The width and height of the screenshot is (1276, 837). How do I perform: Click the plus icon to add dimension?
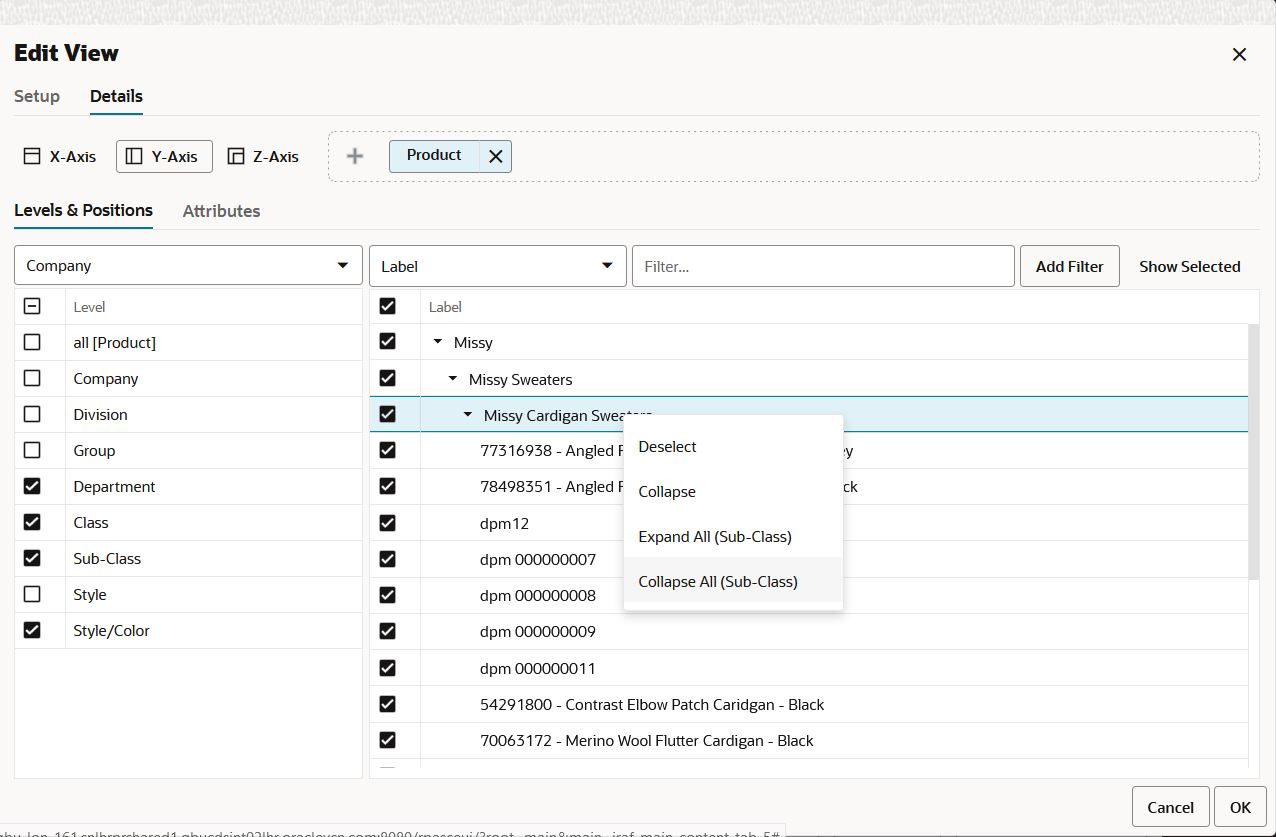[x=355, y=156]
